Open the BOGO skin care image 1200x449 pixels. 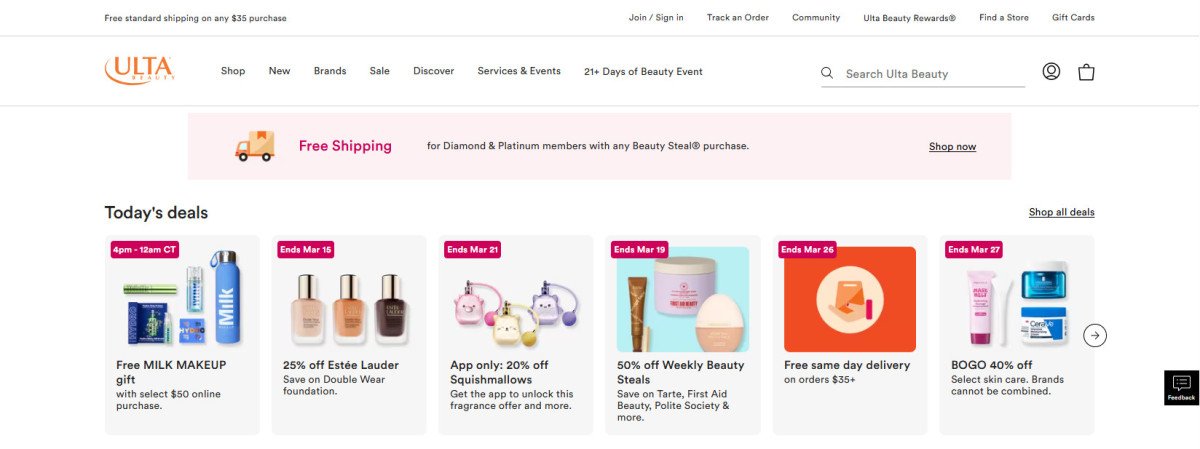1017,298
